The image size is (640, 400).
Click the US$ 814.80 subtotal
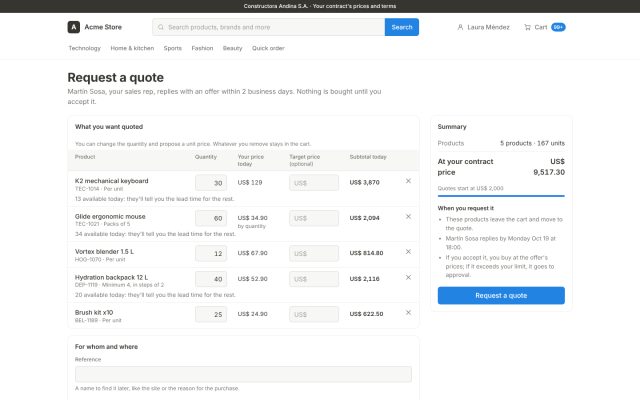(367, 253)
